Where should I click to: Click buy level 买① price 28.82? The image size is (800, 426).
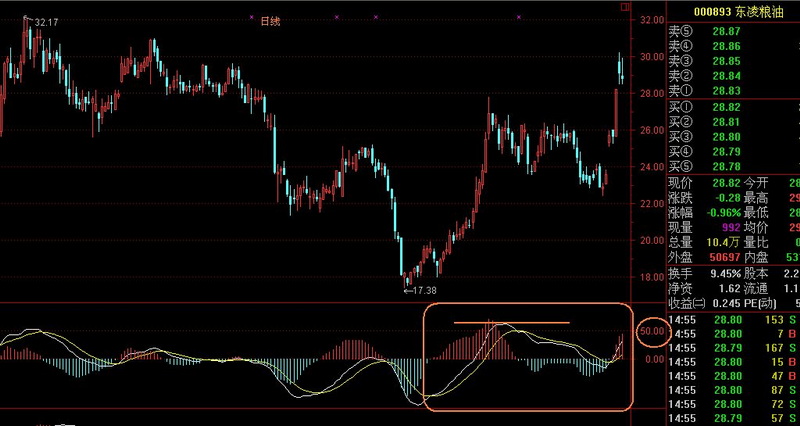[726, 106]
